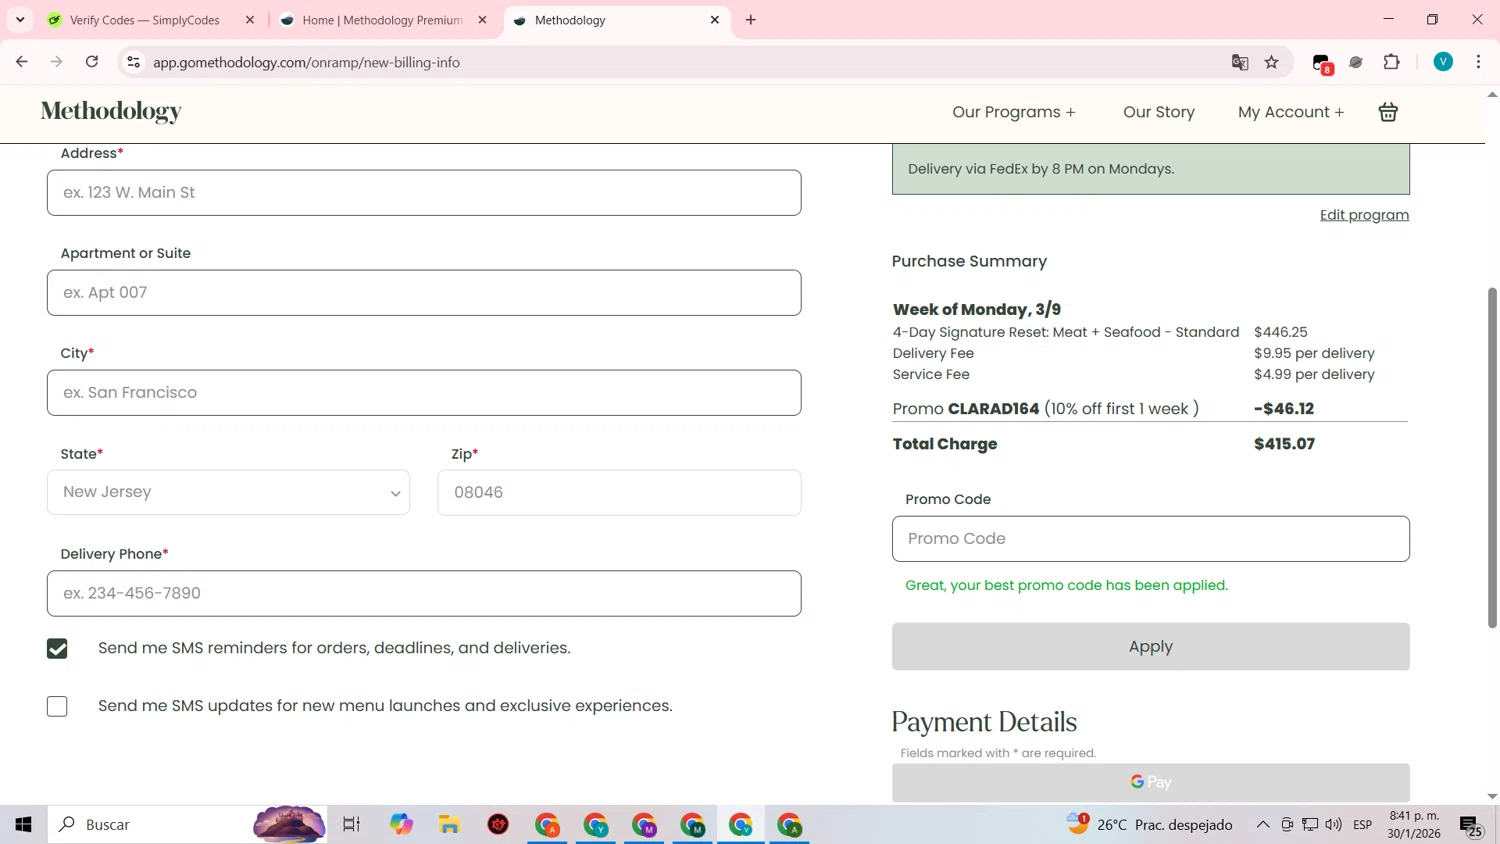
Task: Reload the page
Action: click(92, 62)
